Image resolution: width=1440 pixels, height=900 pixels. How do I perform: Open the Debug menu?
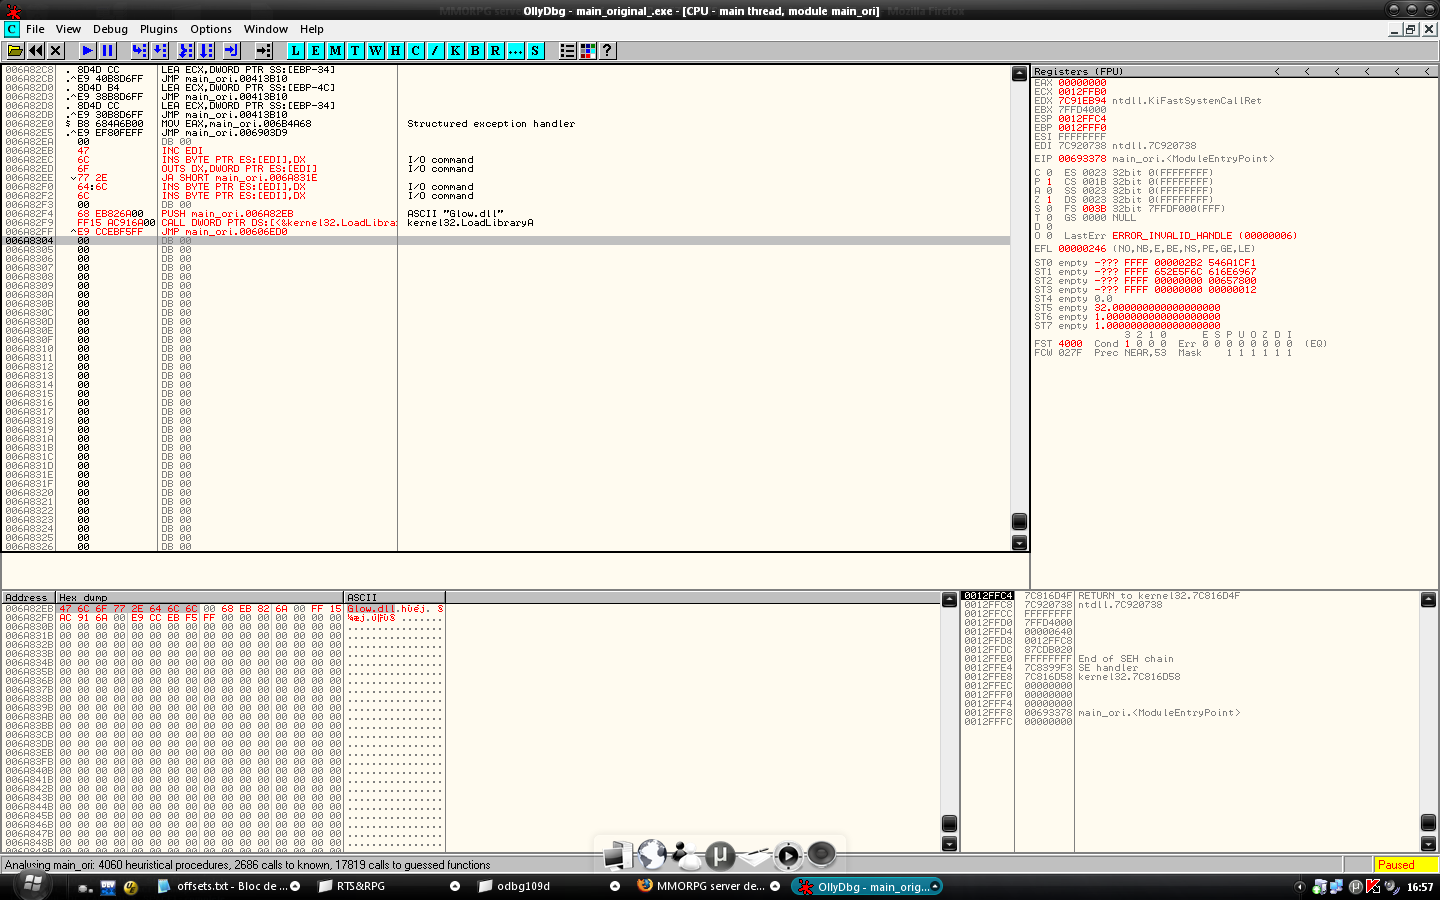tap(110, 29)
